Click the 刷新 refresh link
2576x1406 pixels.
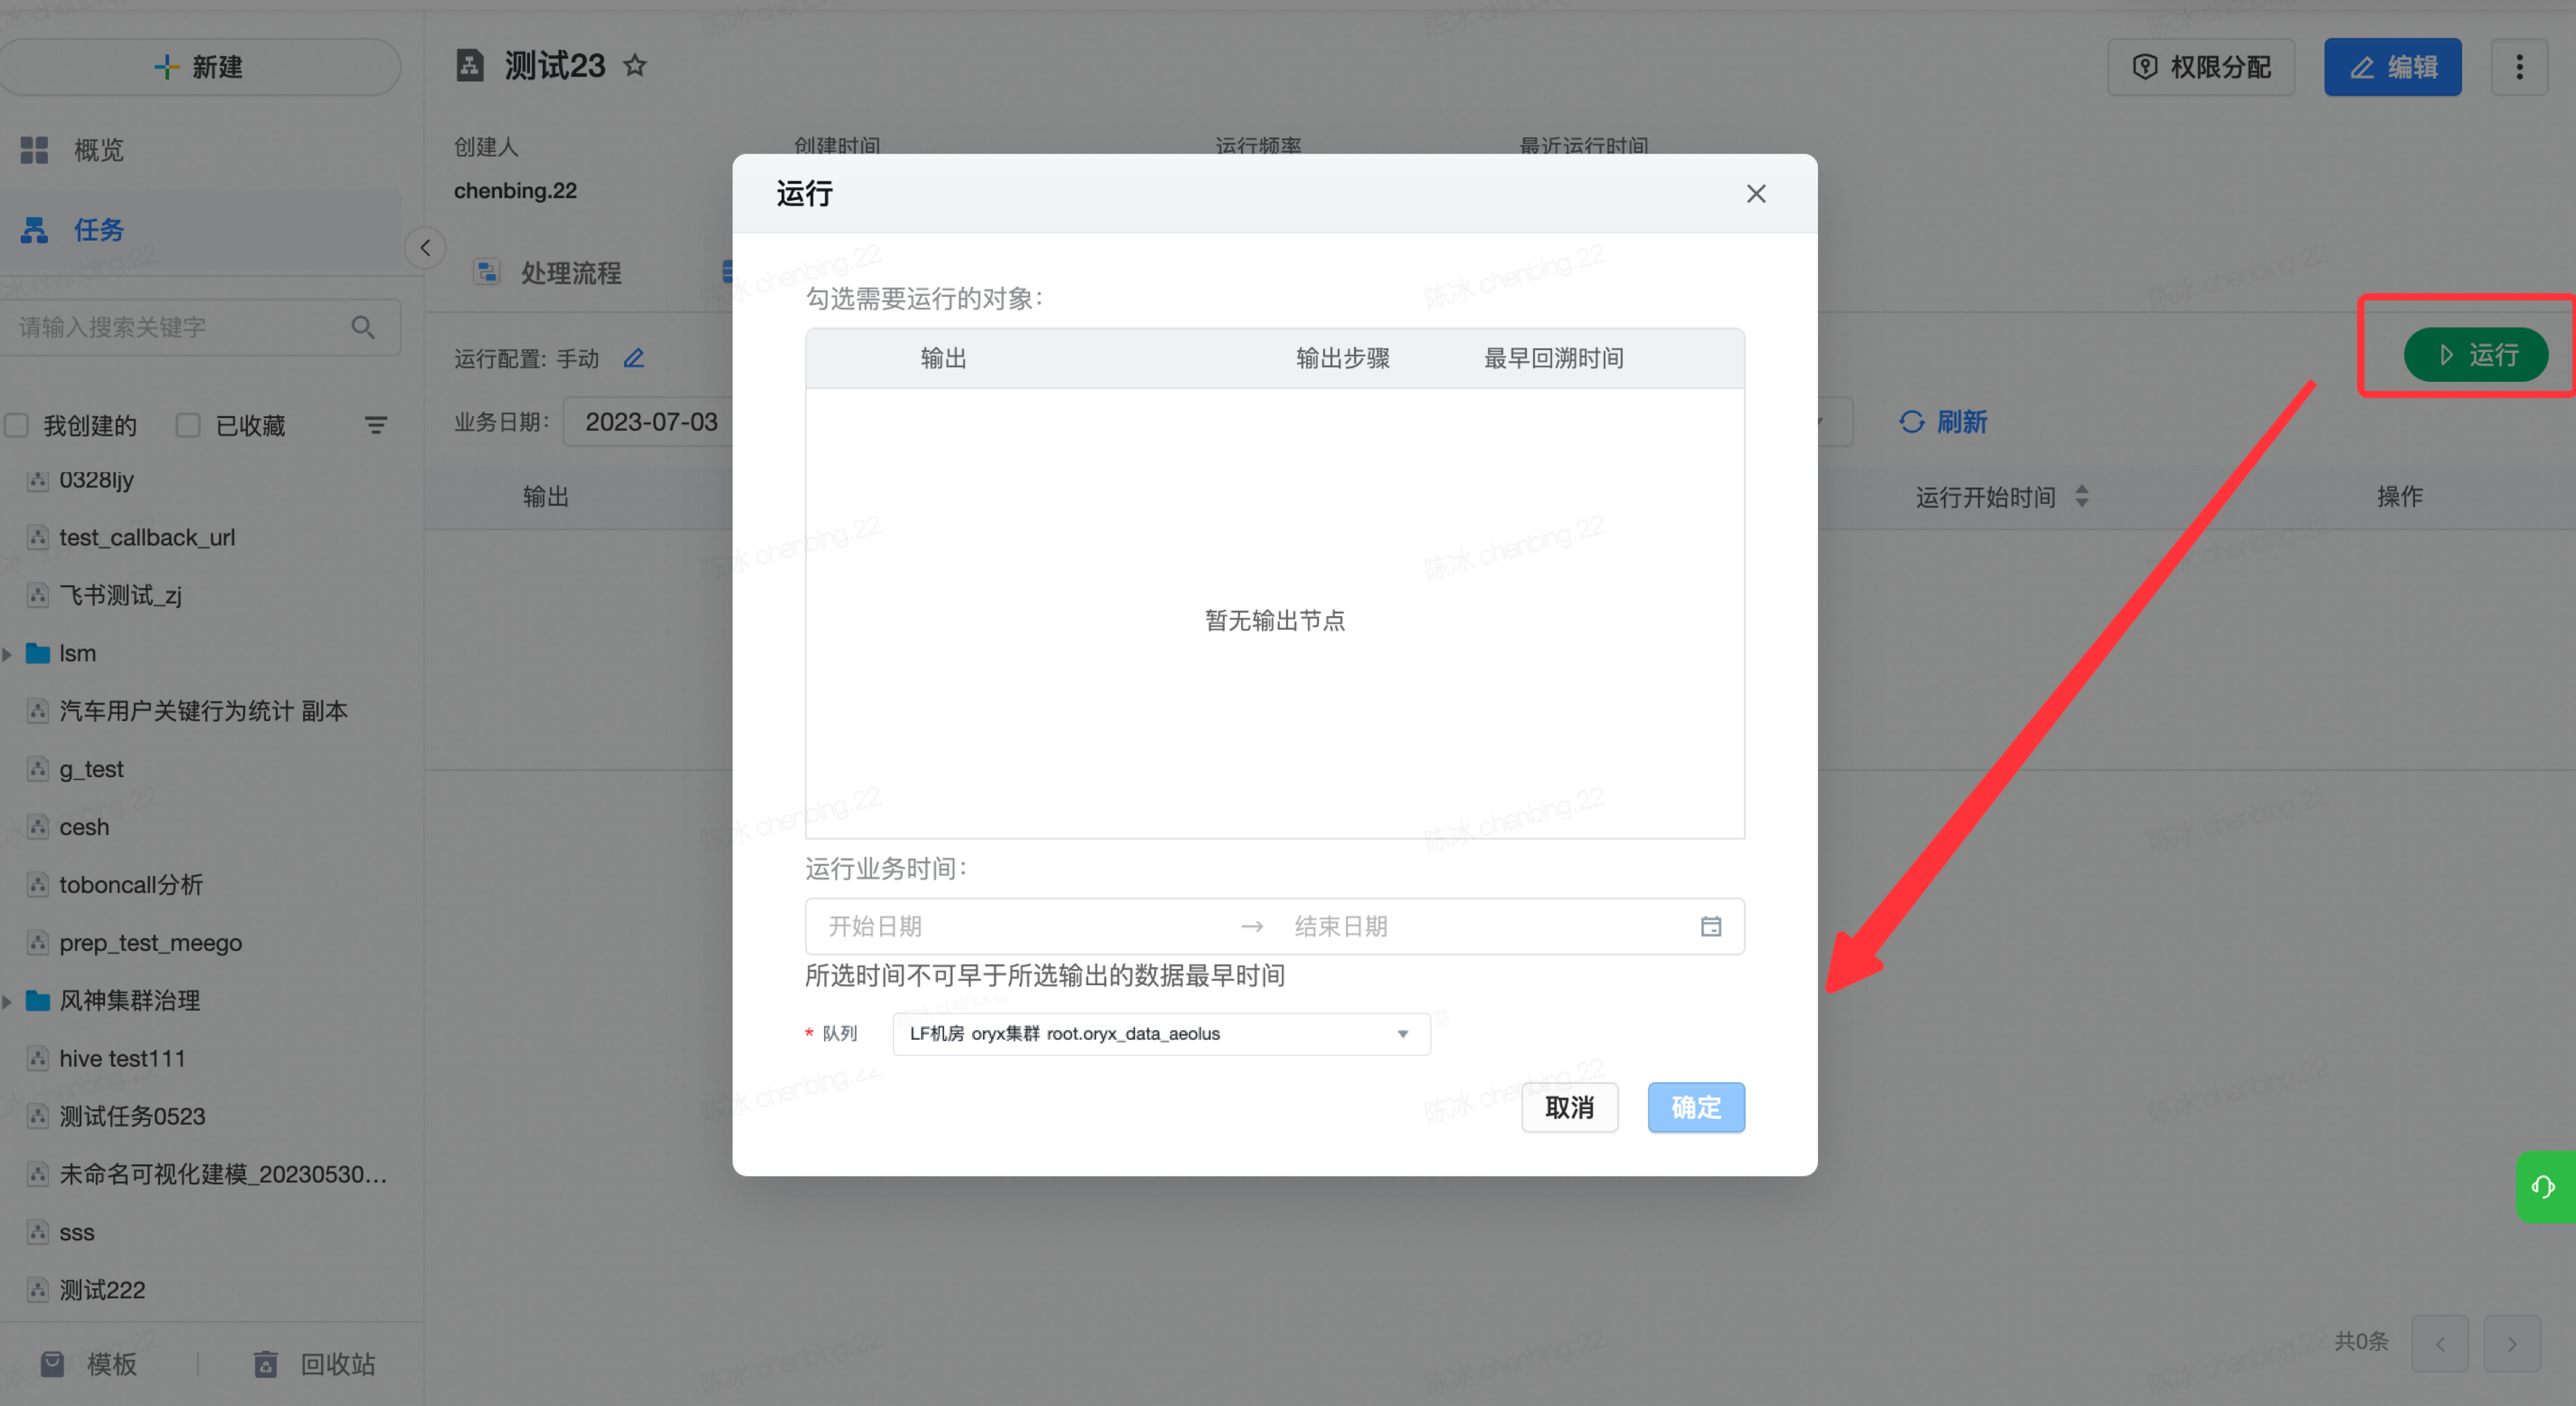click(1943, 422)
